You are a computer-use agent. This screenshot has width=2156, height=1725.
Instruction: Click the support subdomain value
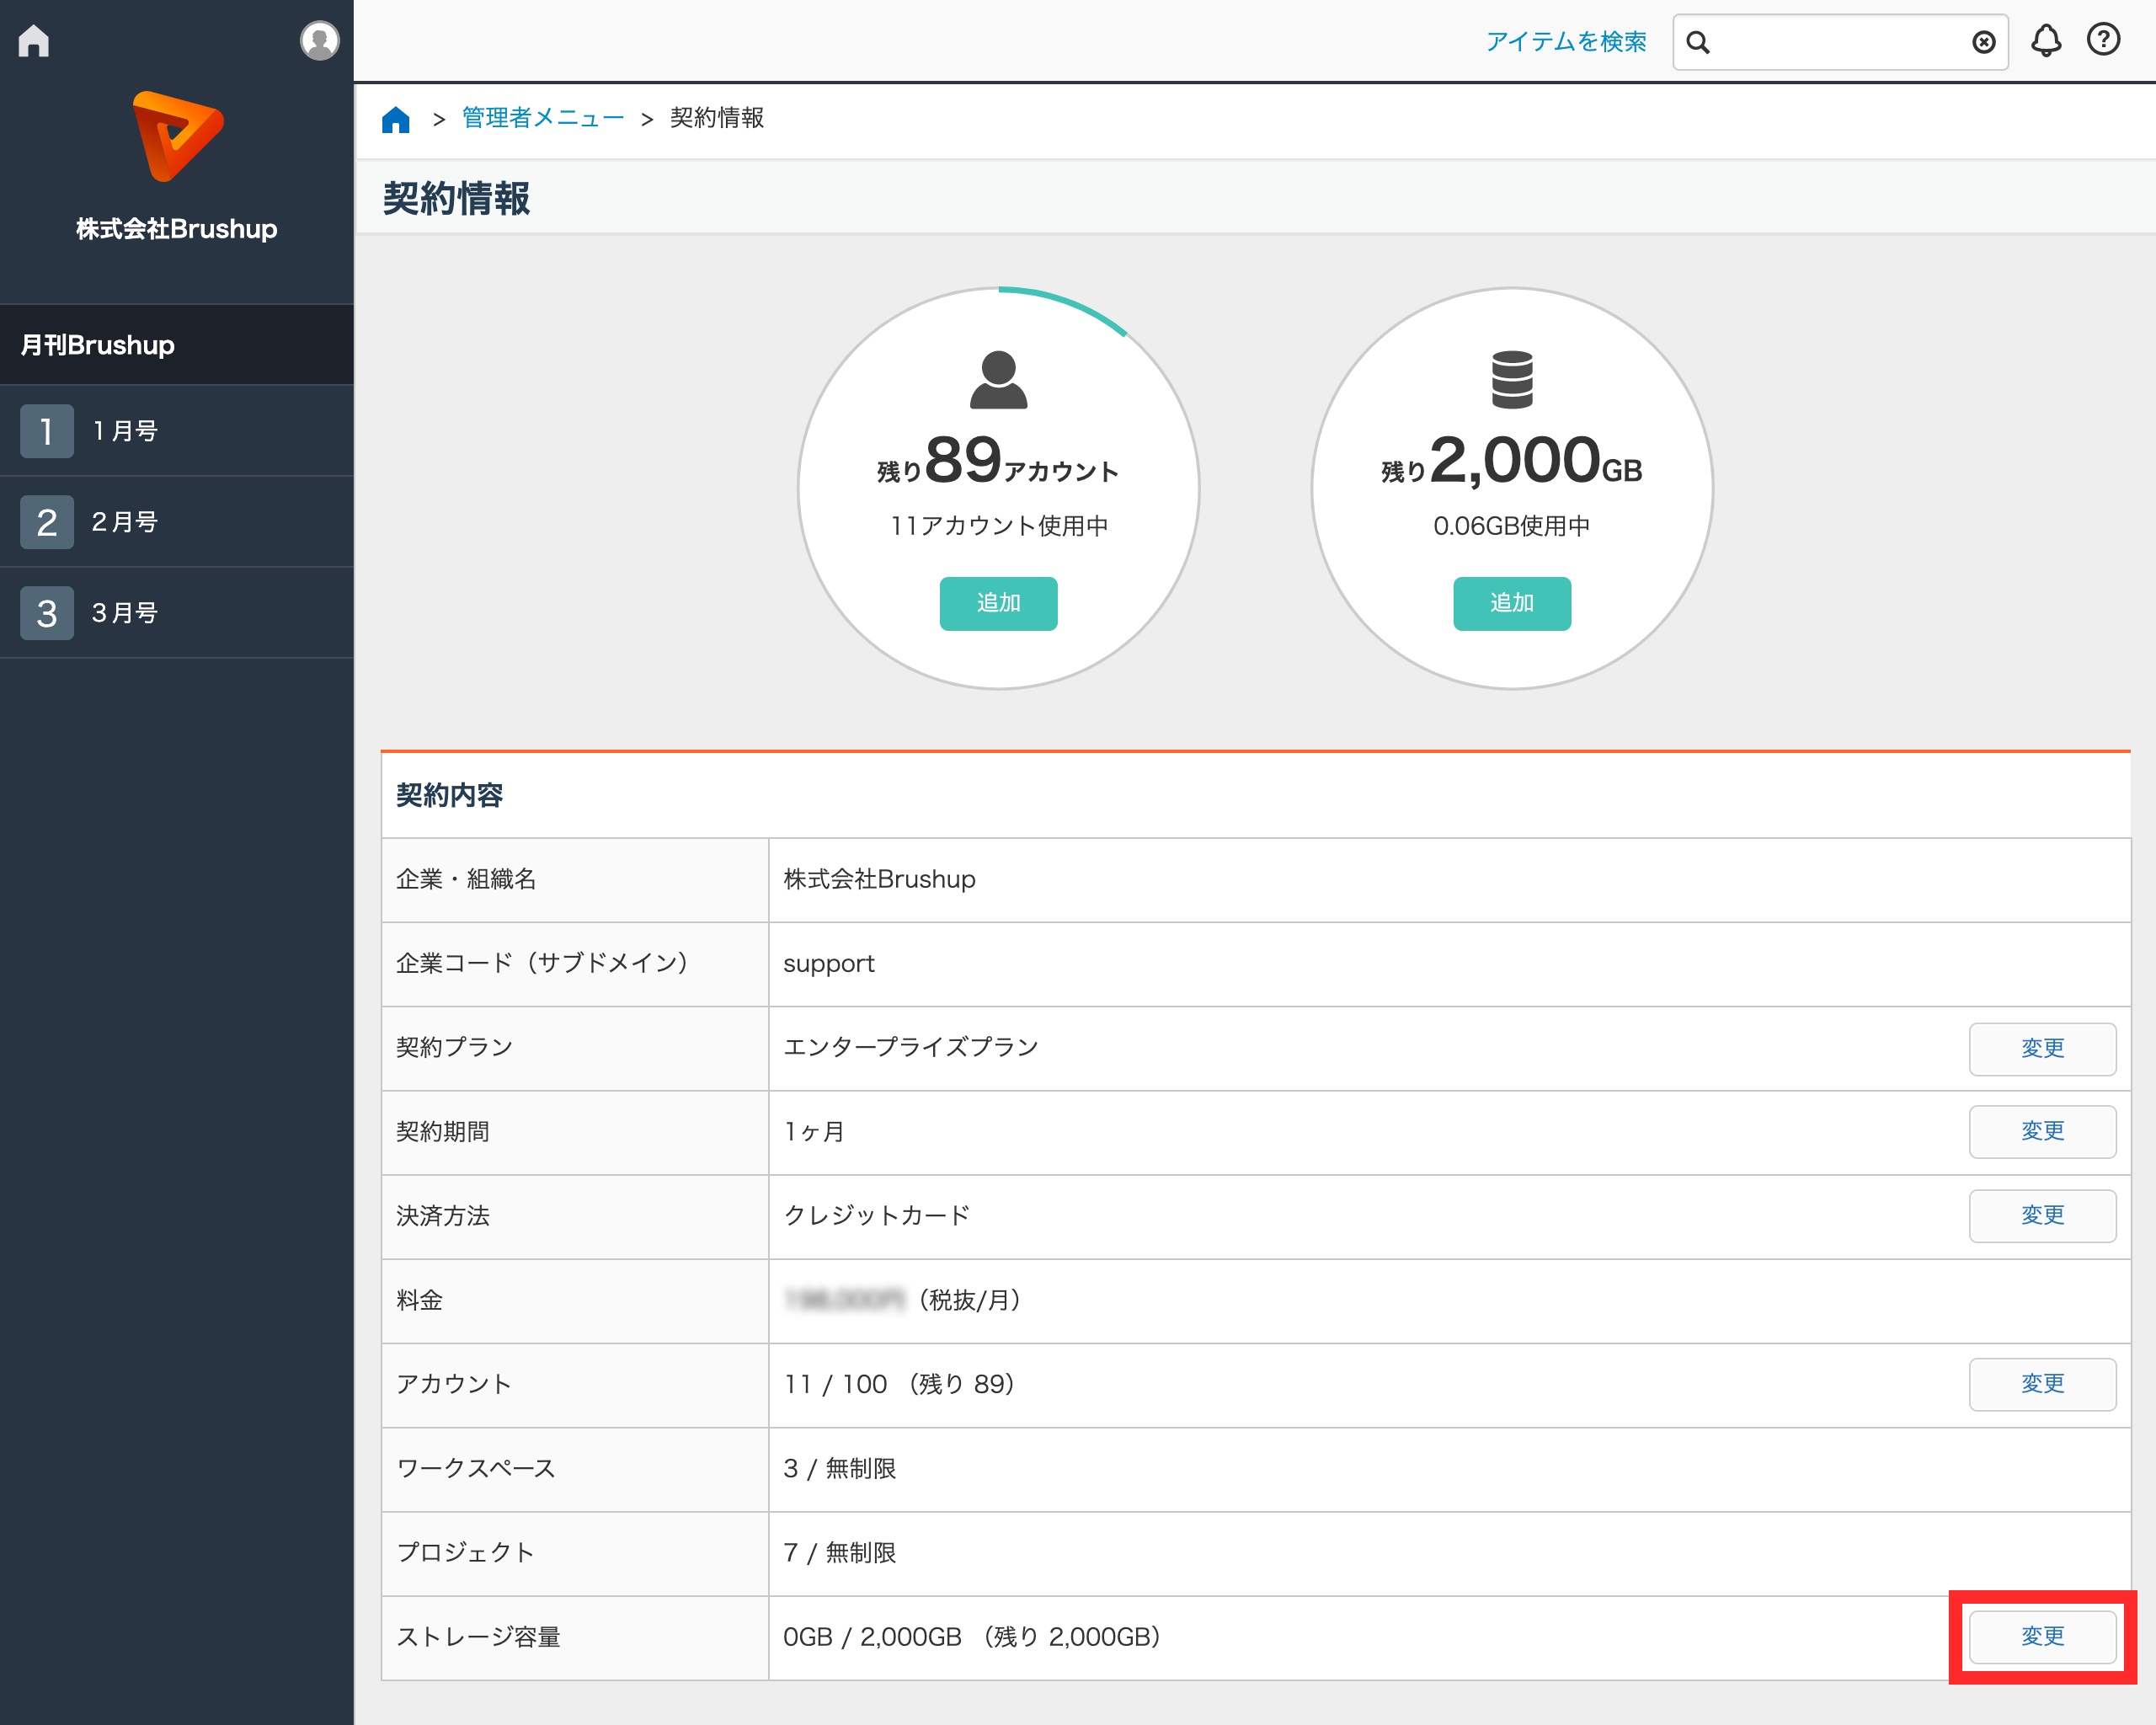tap(828, 965)
